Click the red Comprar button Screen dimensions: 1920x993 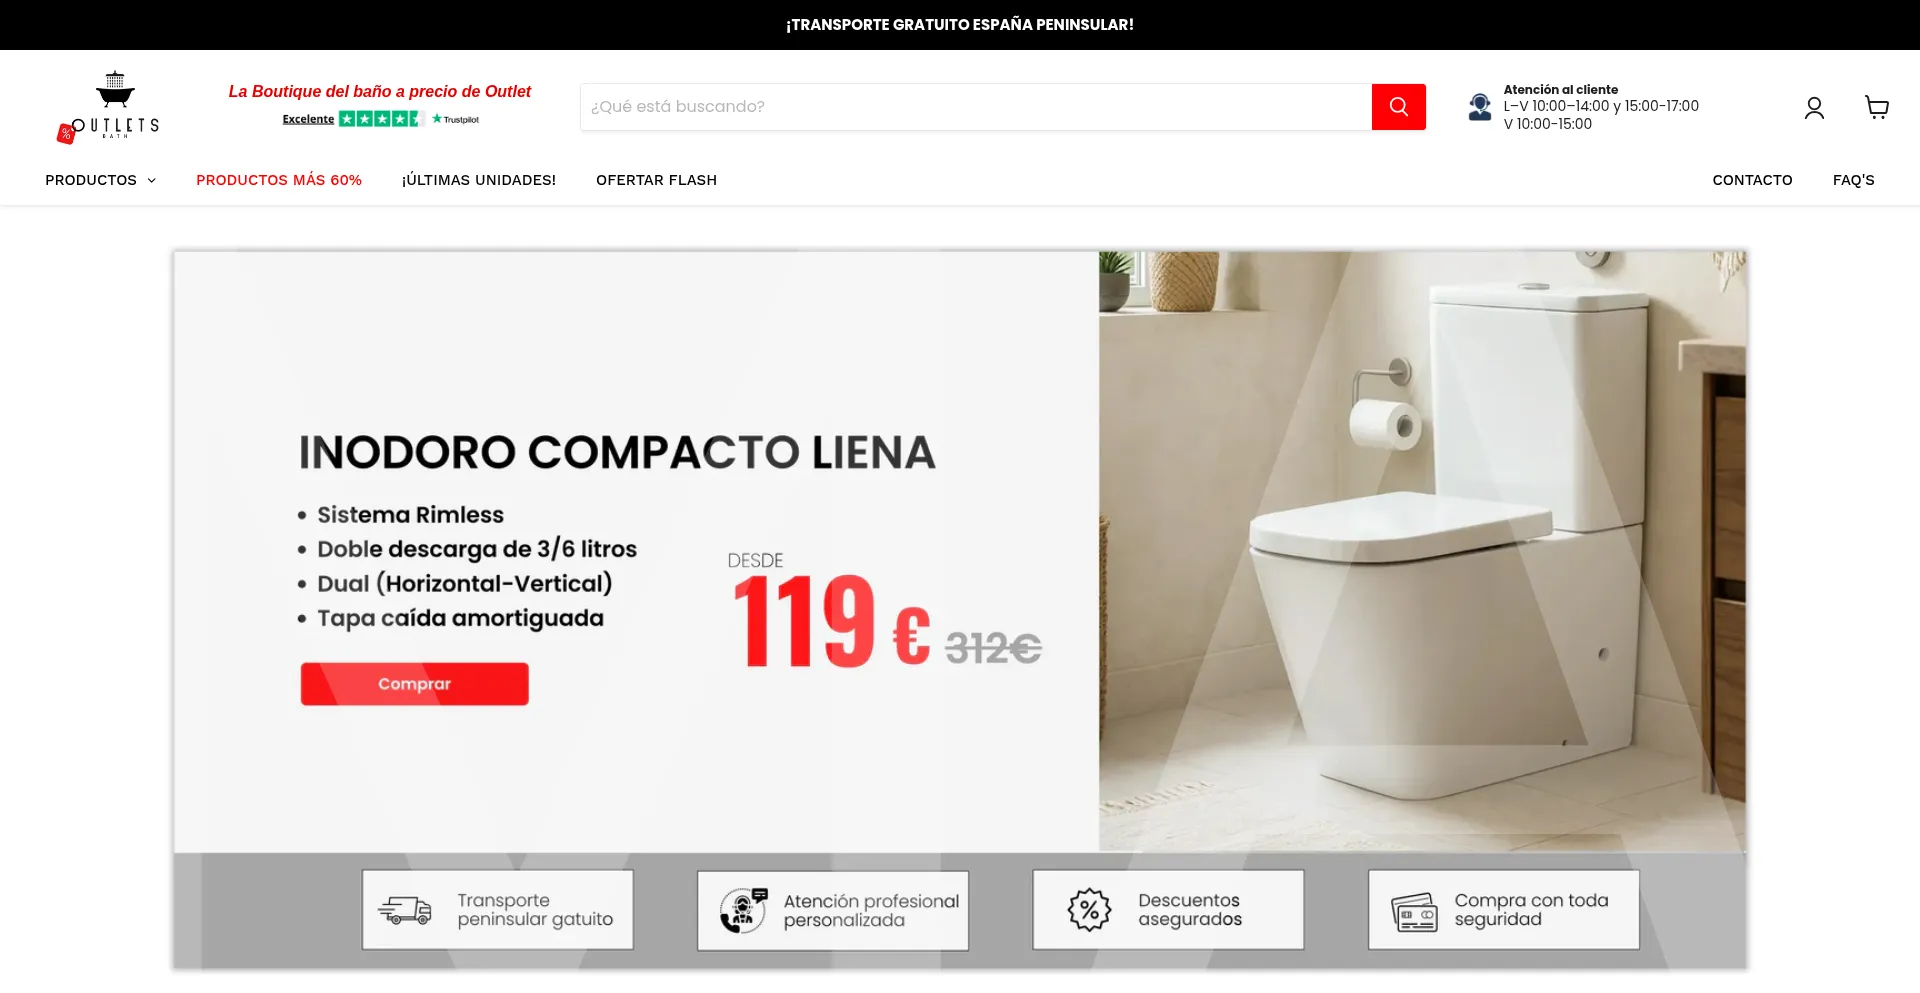415,684
